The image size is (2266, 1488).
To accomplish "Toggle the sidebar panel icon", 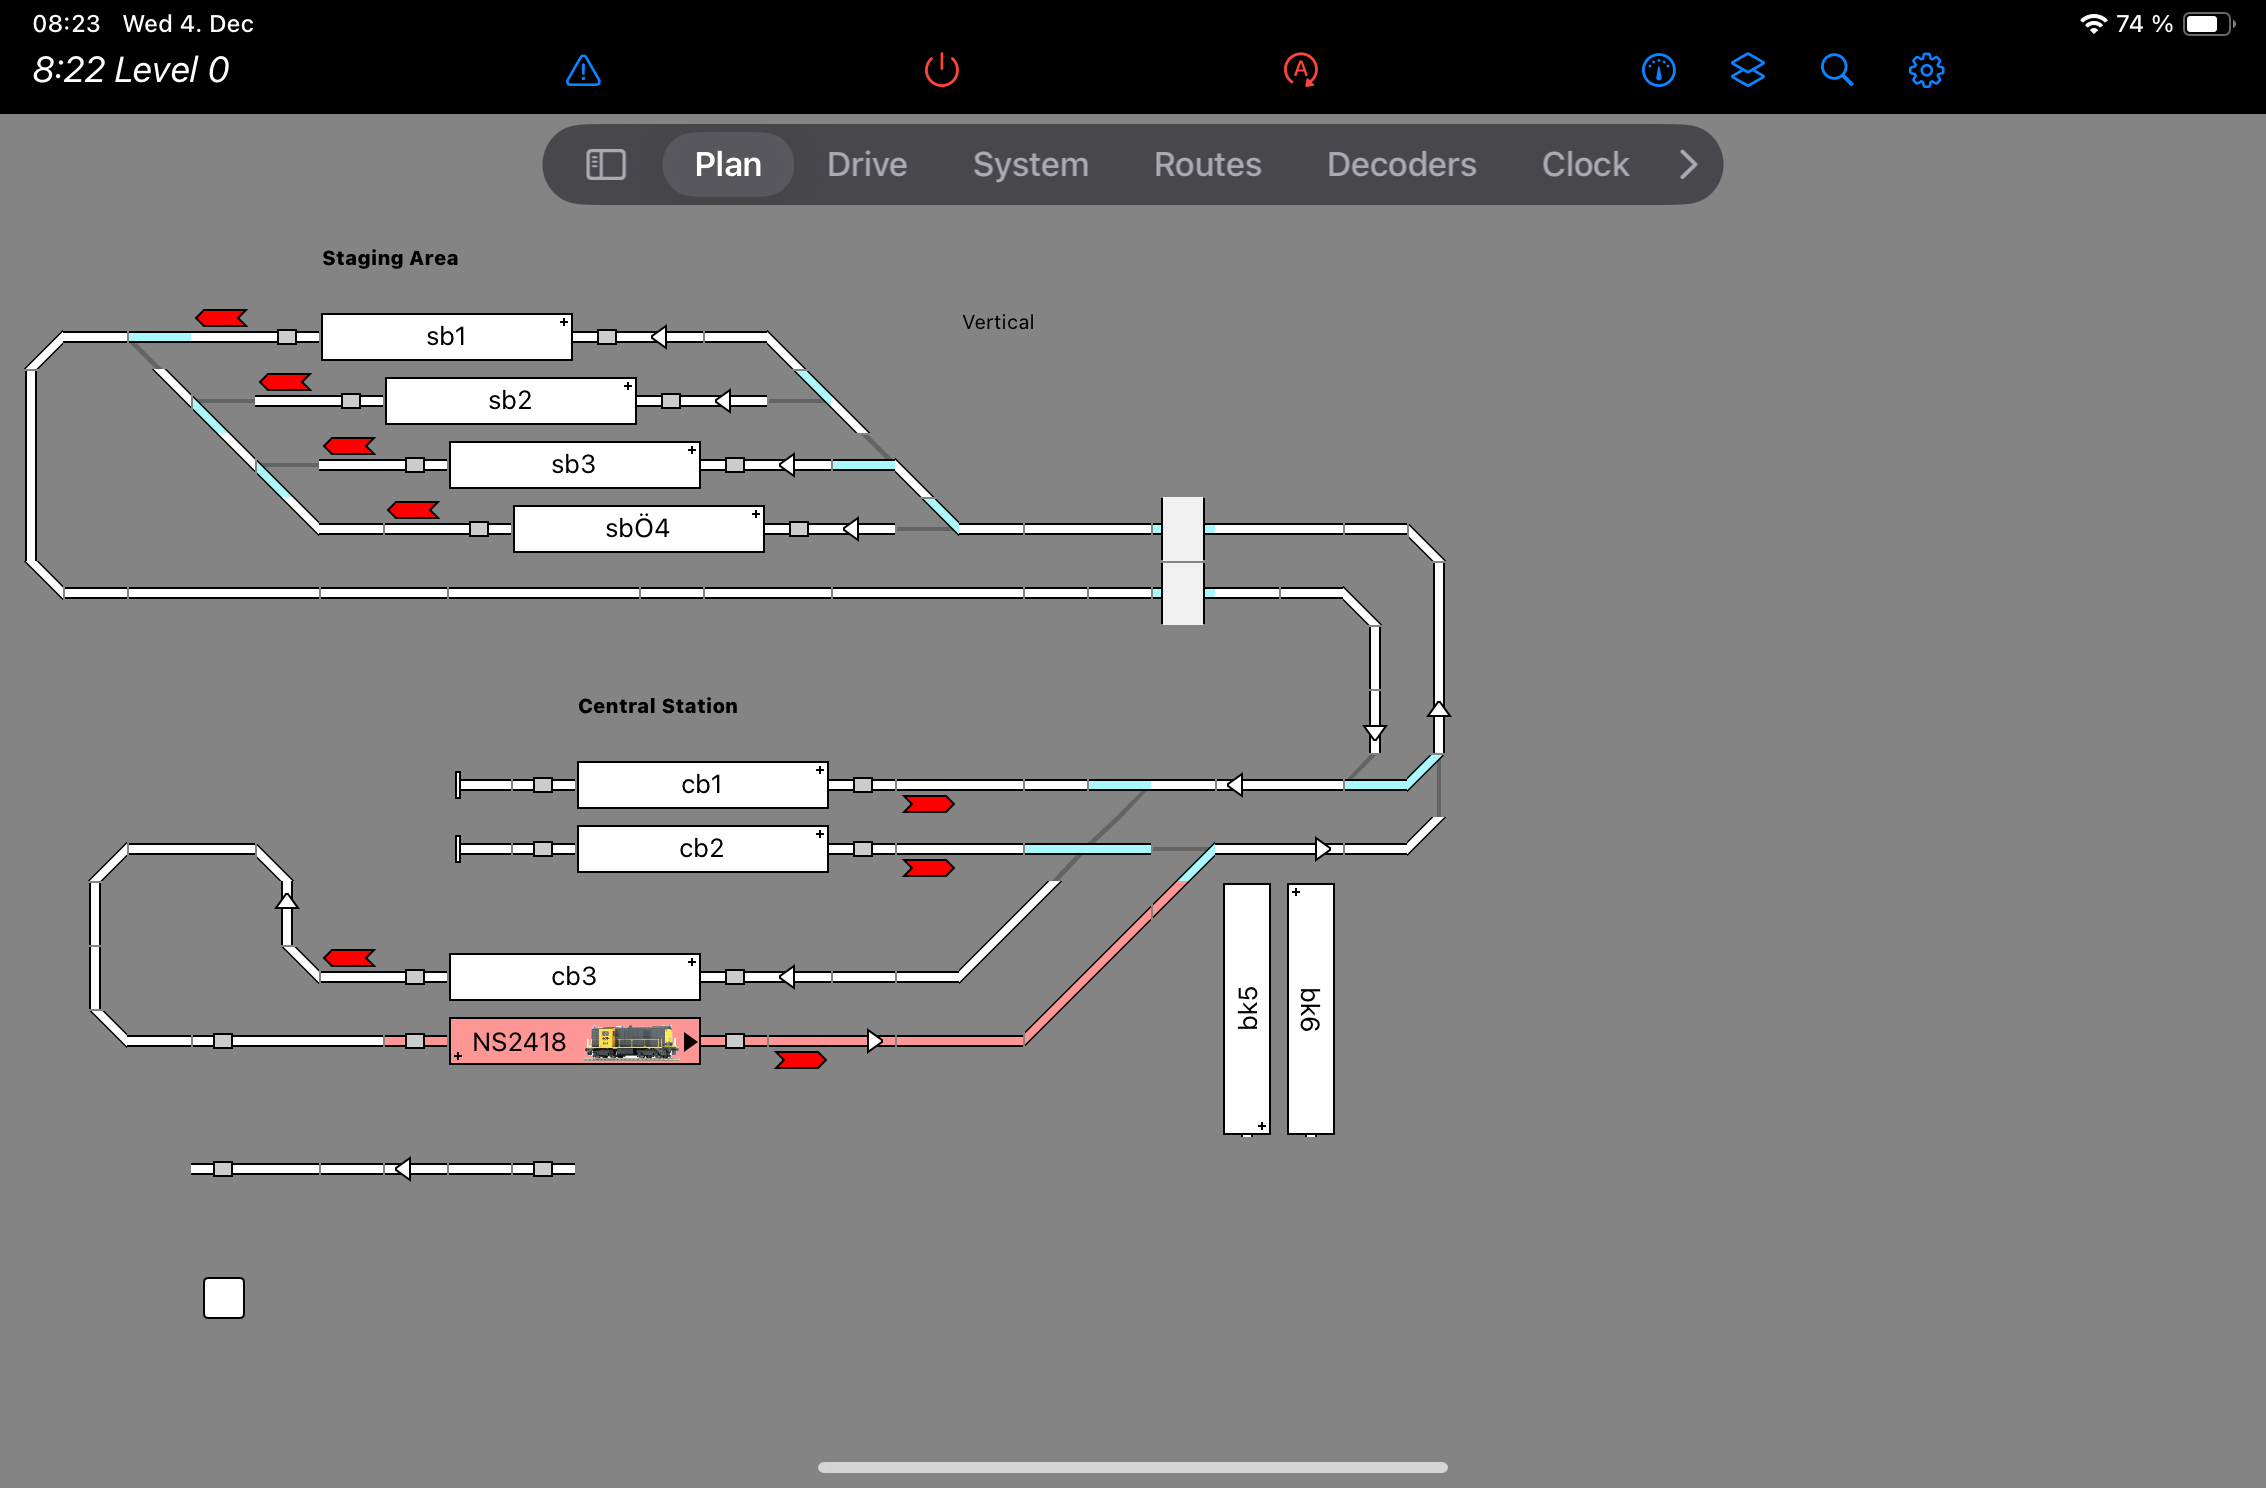I will point(605,165).
